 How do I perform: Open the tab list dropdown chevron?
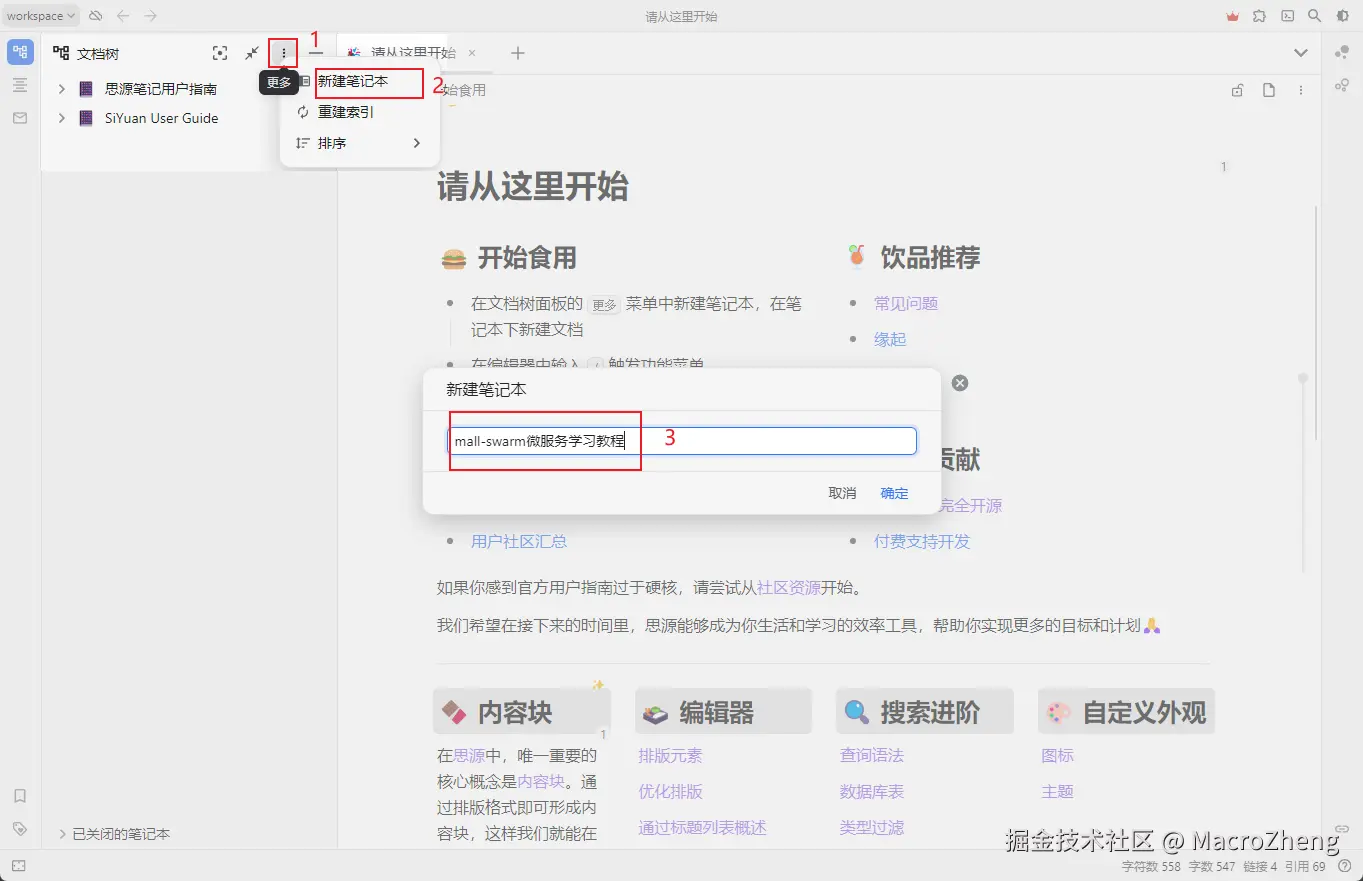1301,53
